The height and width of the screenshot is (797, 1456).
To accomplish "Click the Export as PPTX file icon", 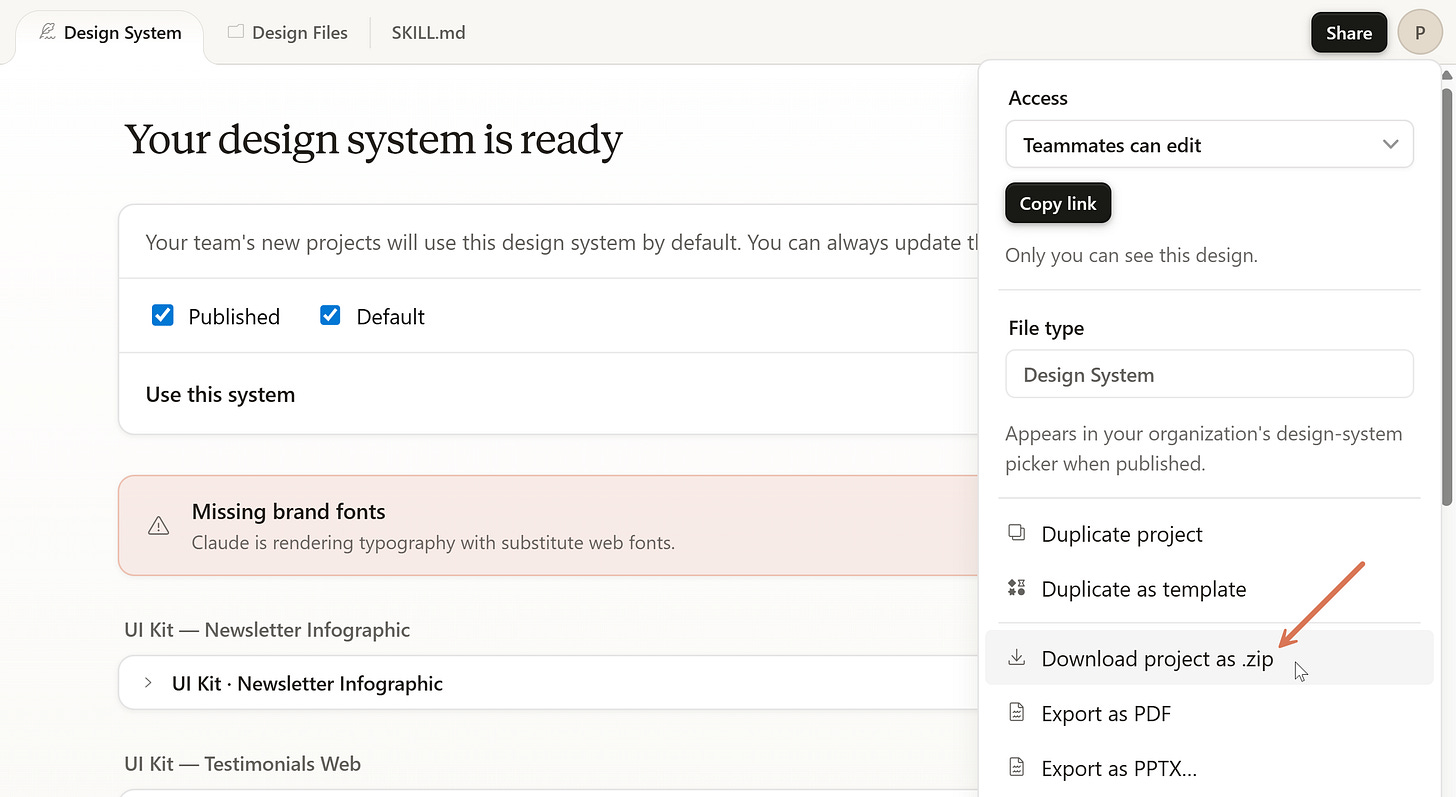I will 1017,767.
